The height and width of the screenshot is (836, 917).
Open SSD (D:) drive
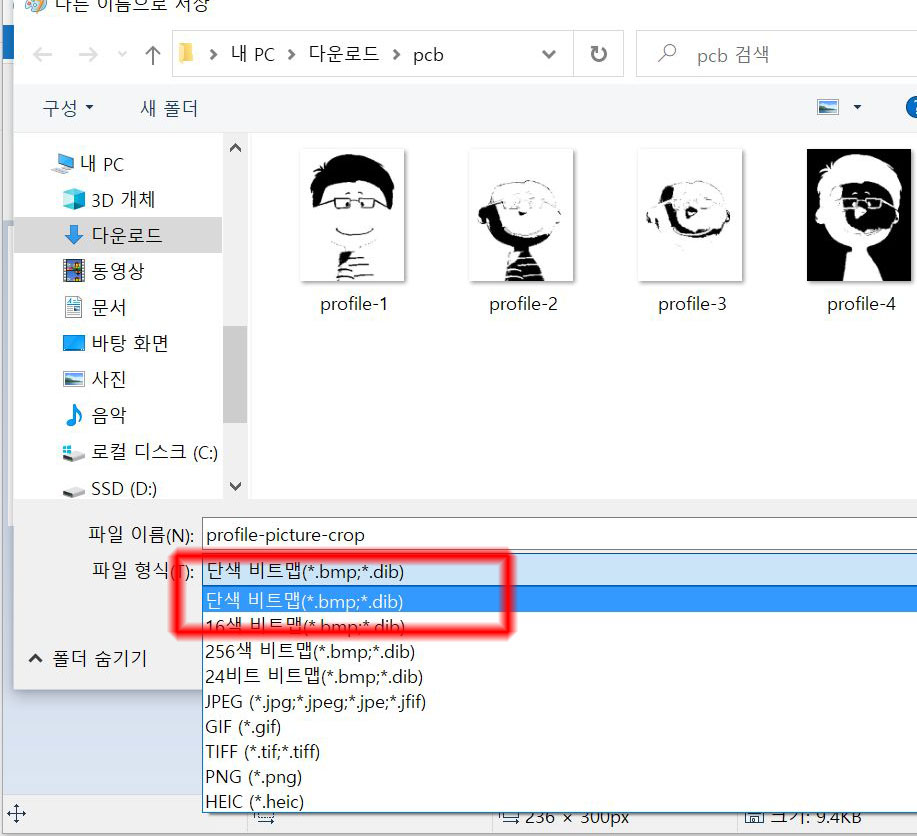point(110,488)
